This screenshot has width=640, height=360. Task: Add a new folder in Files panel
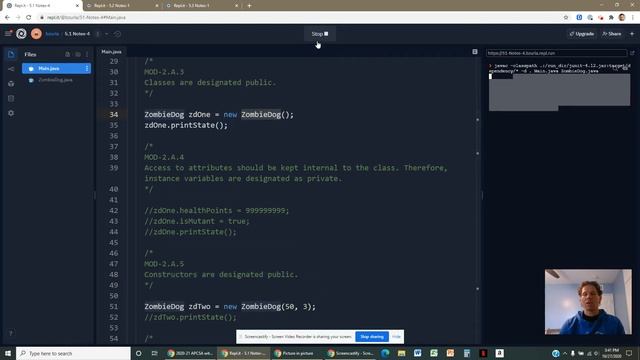click(x=78, y=54)
